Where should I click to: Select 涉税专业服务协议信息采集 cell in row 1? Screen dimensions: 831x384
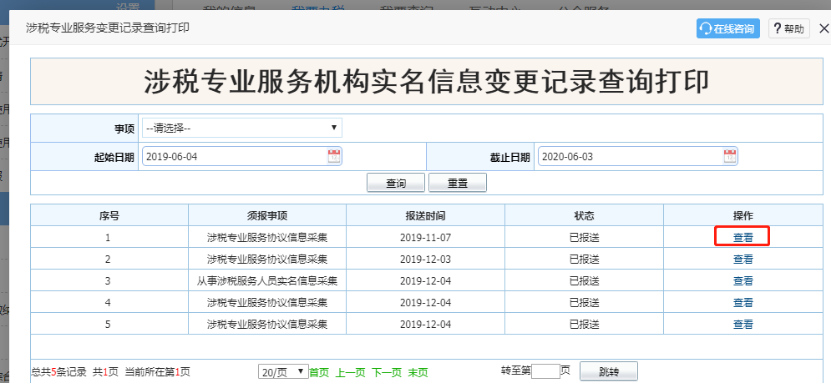coord(267,238)
